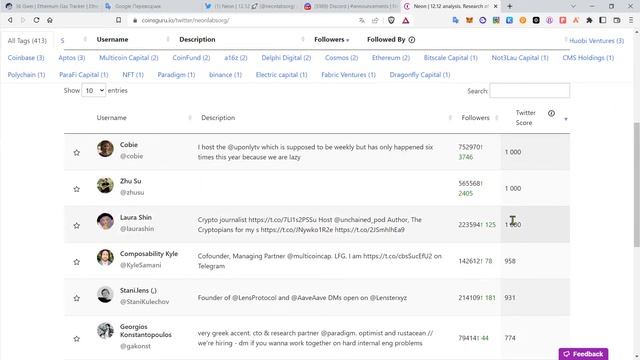
Task: Open Cobie's profile avatar
Action: (x=105, y=149)
